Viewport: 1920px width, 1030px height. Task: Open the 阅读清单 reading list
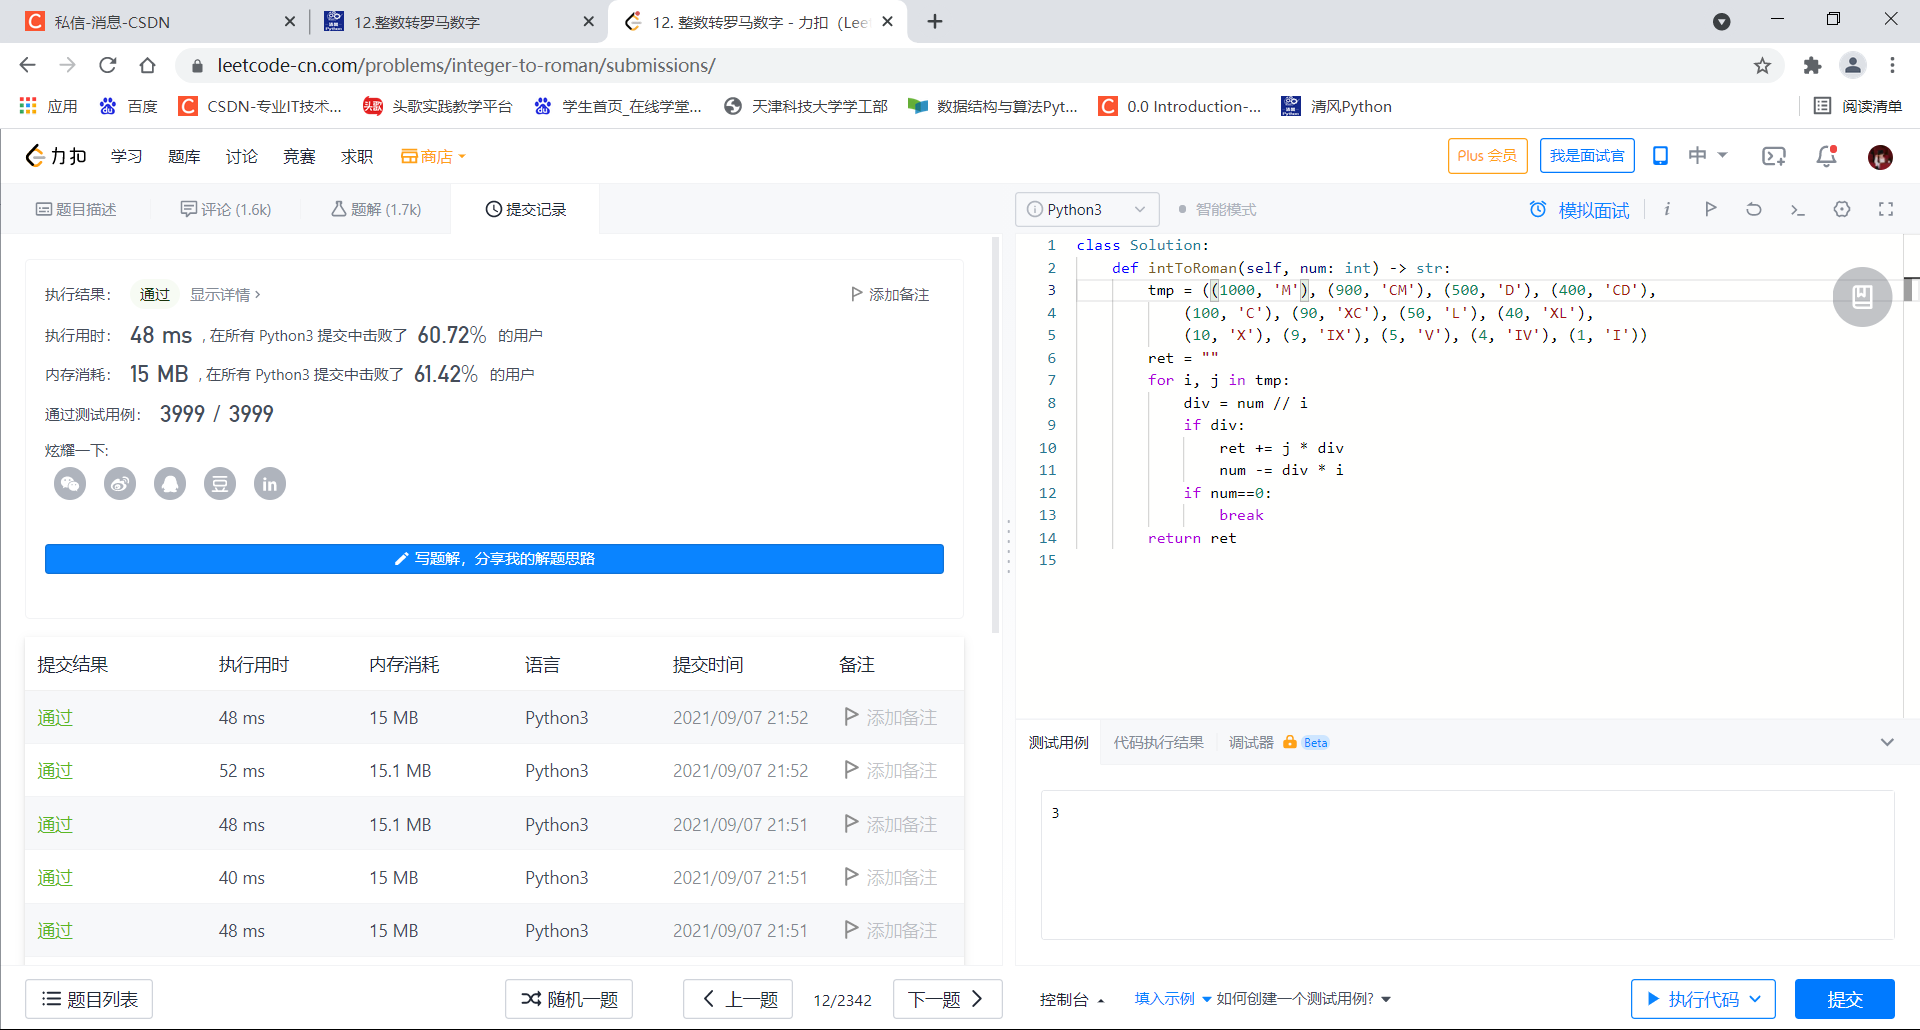1858,106
